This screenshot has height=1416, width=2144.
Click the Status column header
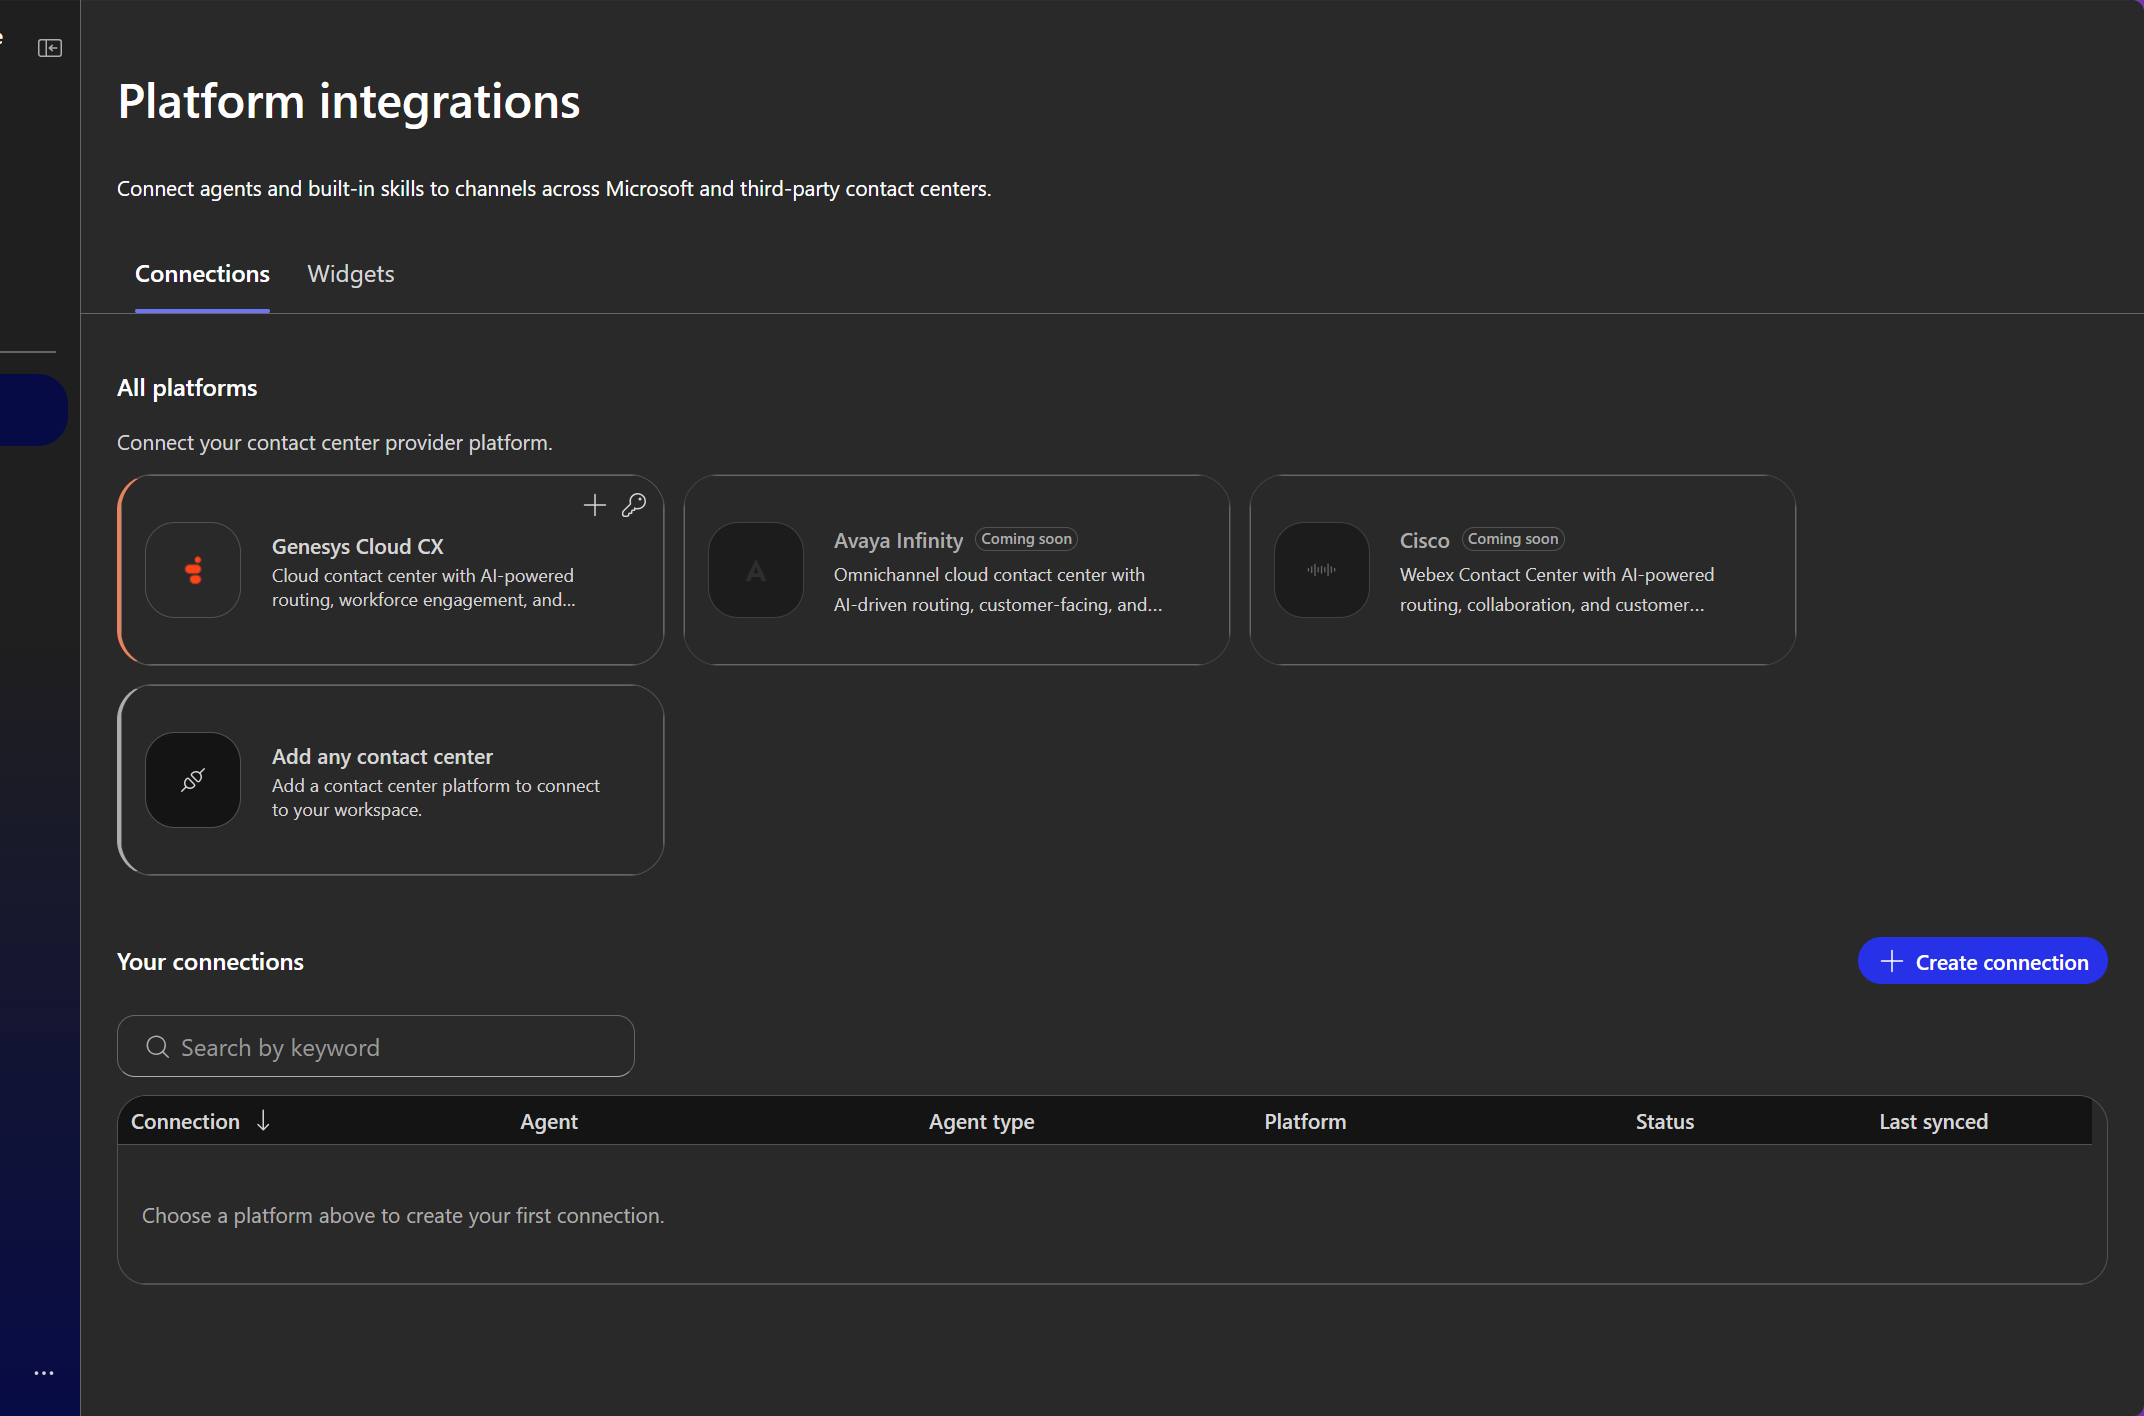(x=1665, y=1122)
